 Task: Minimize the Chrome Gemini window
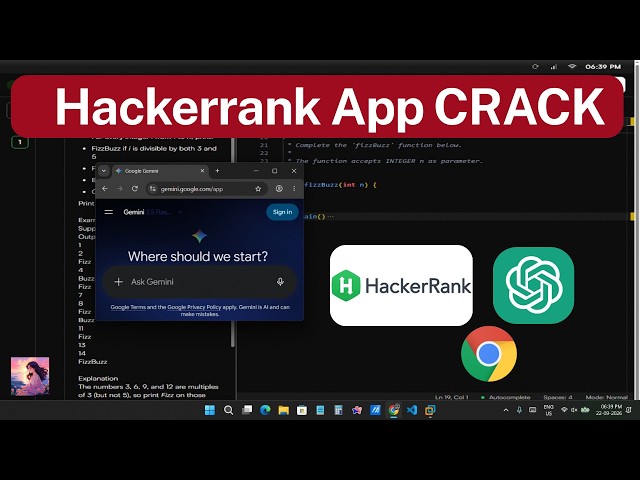tap(256, 171)
